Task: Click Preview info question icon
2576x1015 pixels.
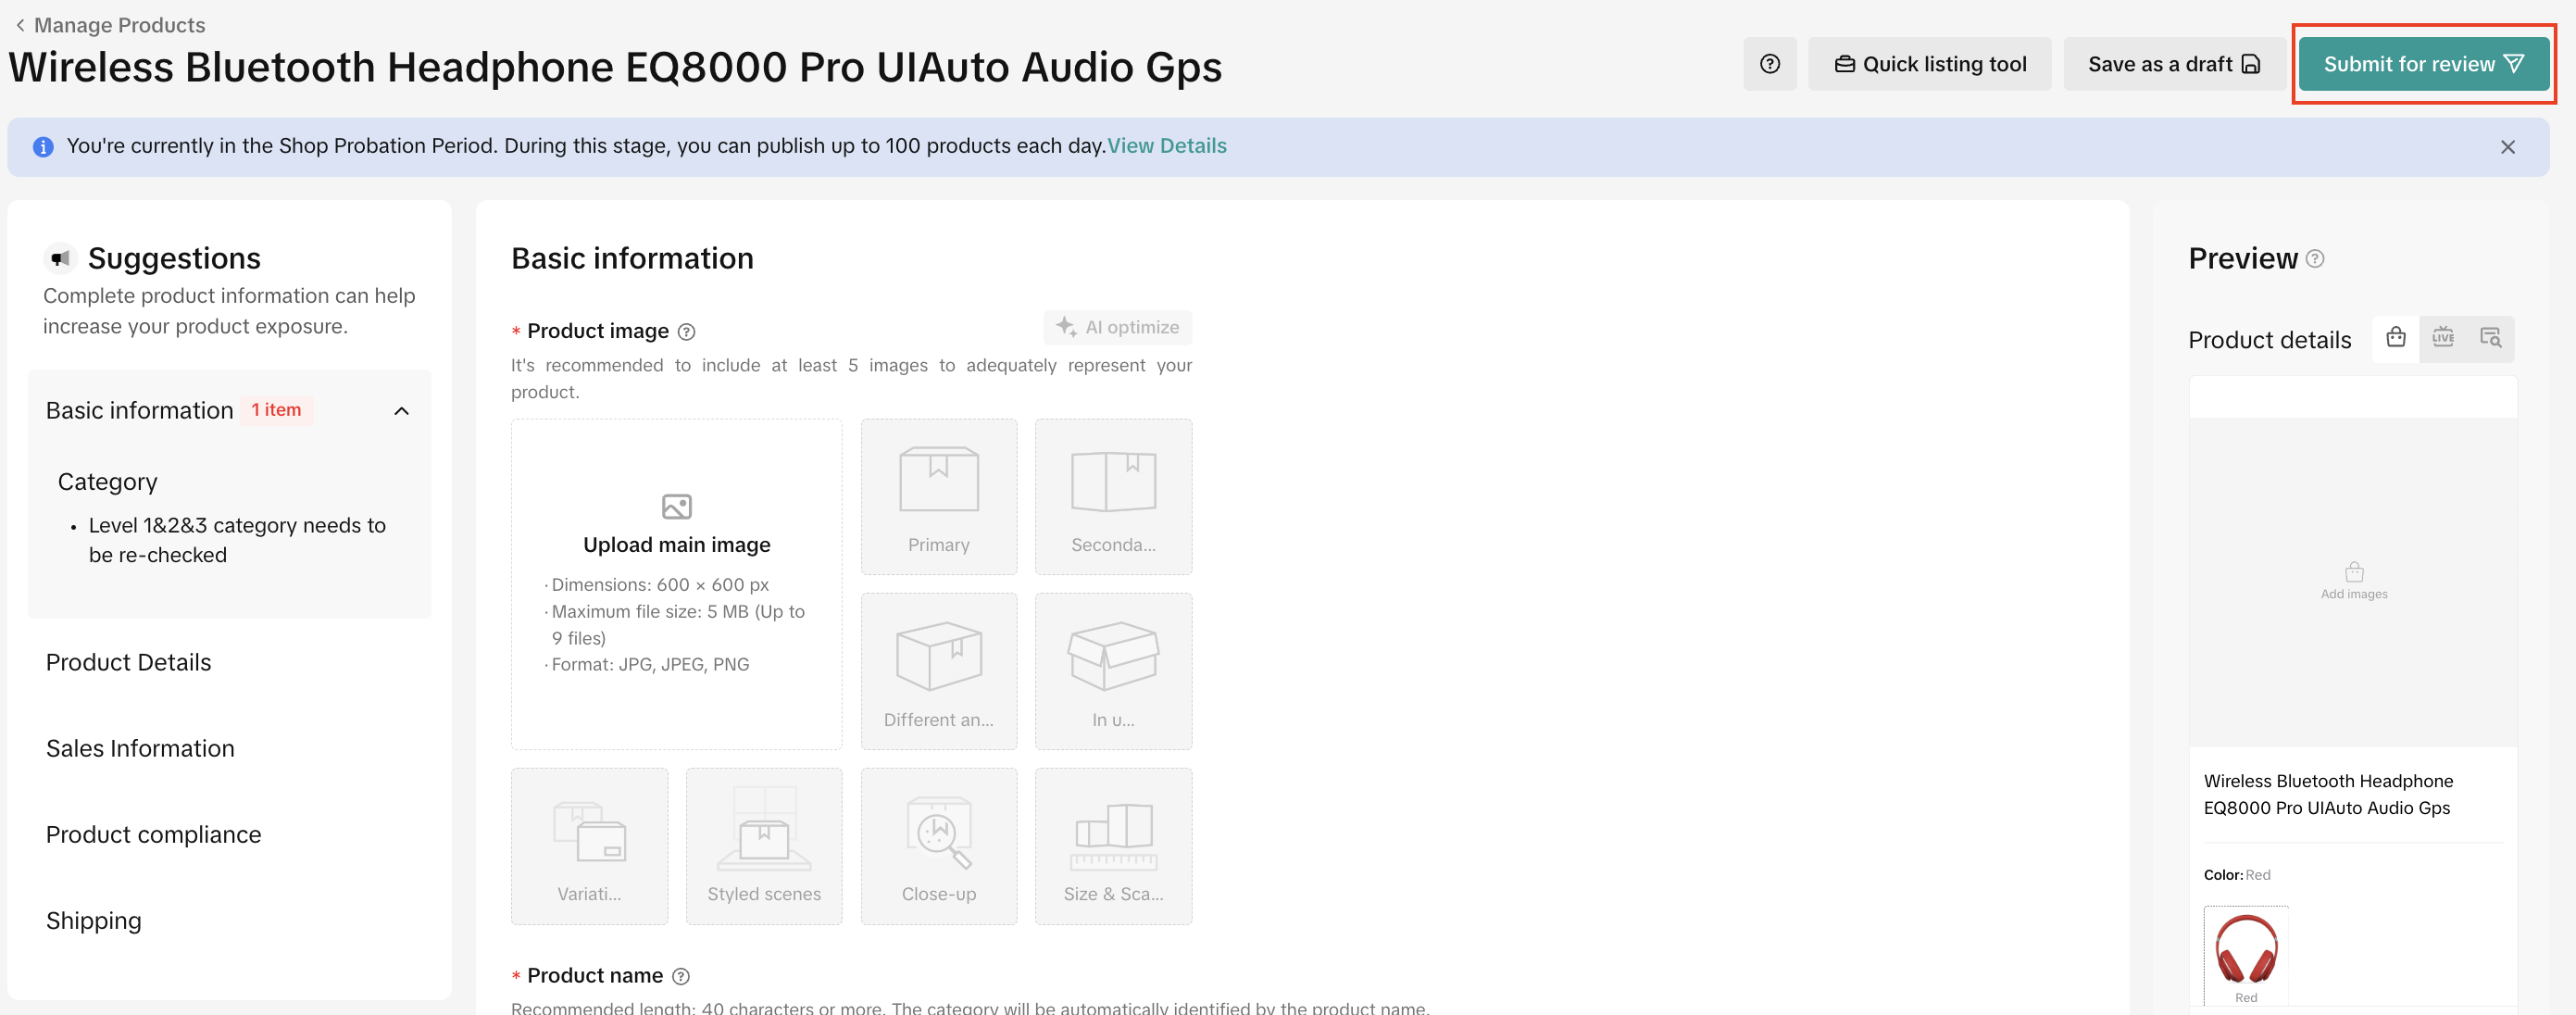Action: pyautogui.click(x=2314, y=259)
